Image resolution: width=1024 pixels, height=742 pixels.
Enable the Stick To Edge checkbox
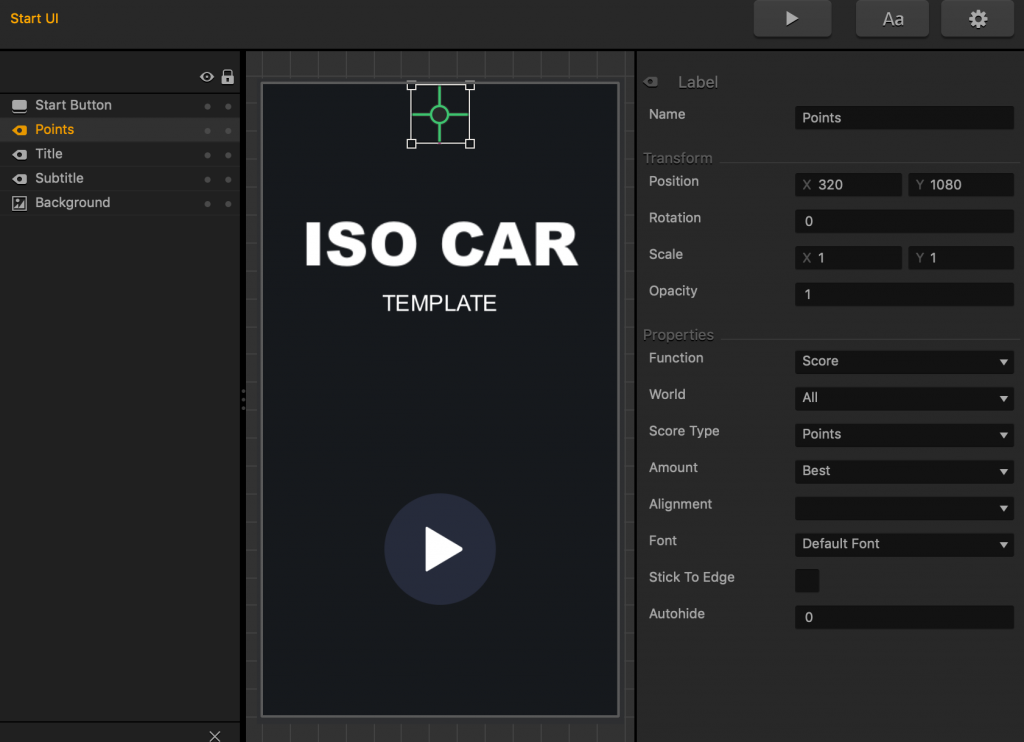[x=807, y=580]
